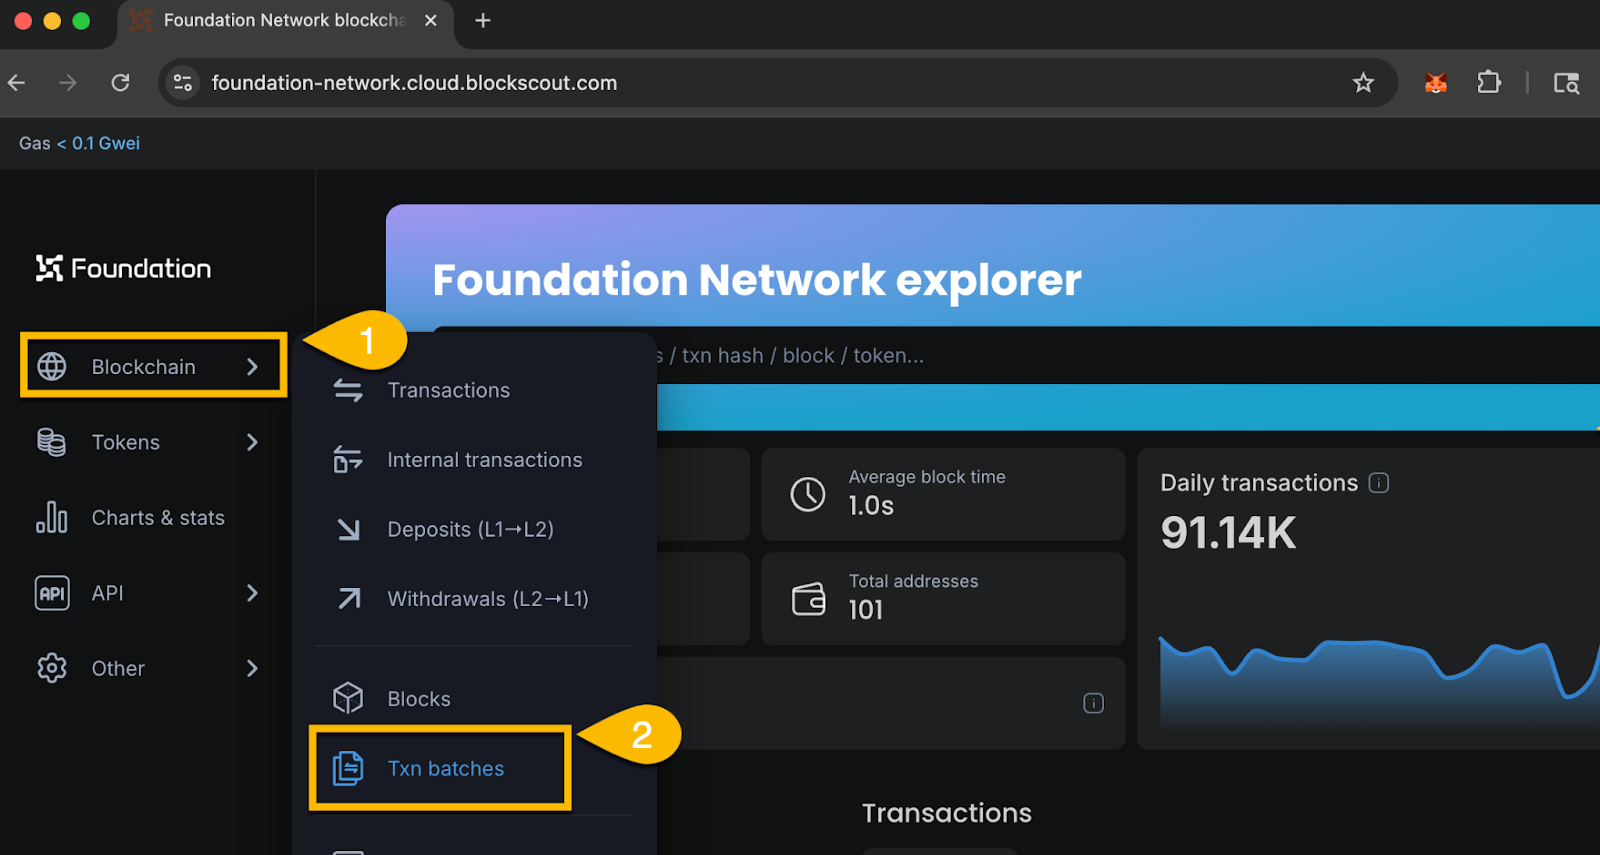The image size is (1600, 855).
Task: Select Transactions in the Blockchain submenu
Action: pos(449,390)
